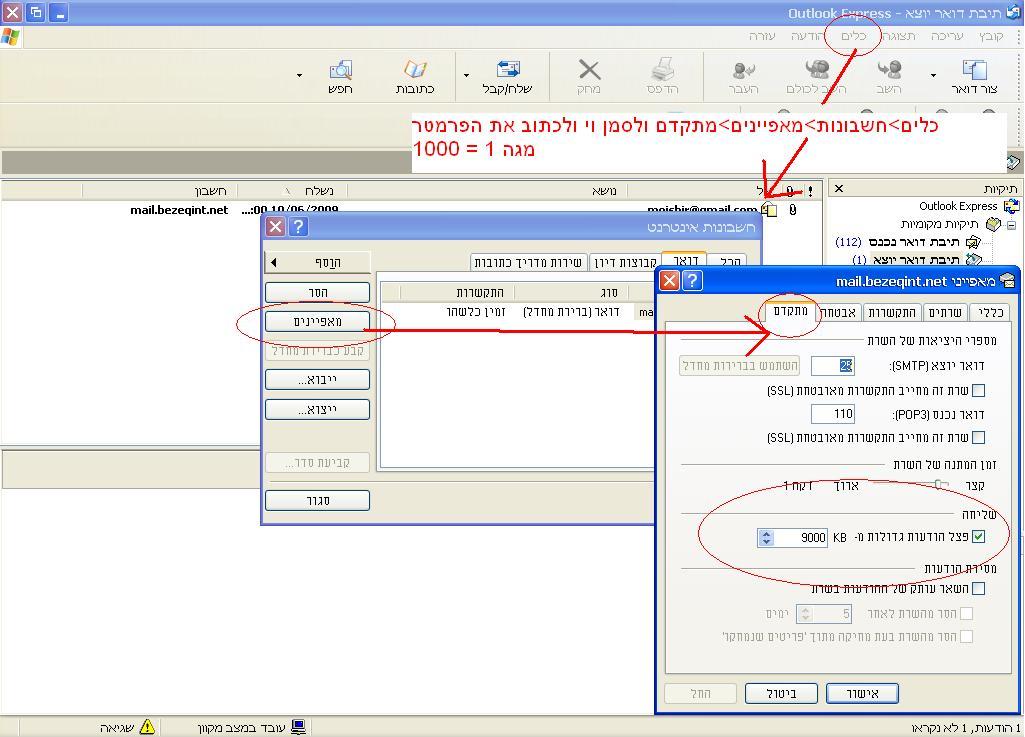Click the Inbox (תיבת דואר נכנס) folder icon
This screenshot has height=737, width=1025.
[973, 242]
